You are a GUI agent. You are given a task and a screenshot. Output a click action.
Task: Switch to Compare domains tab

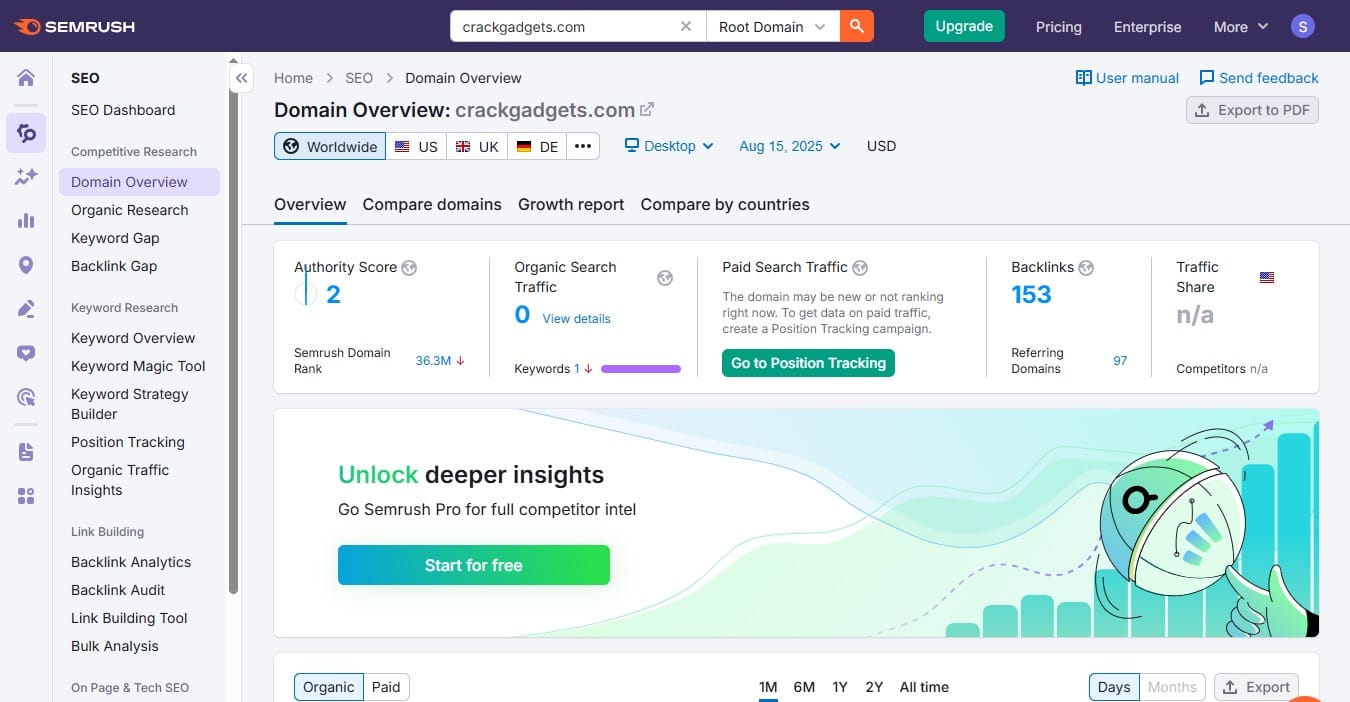pyautogui.click(x=432, y=204)
